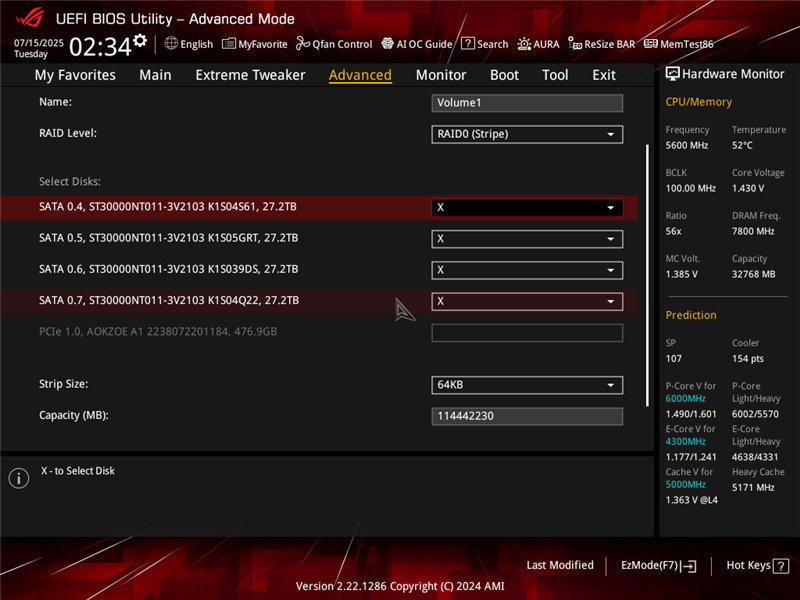Click the 4300MHz E-Core link value
800x600 pixels.
pos(685,441)
